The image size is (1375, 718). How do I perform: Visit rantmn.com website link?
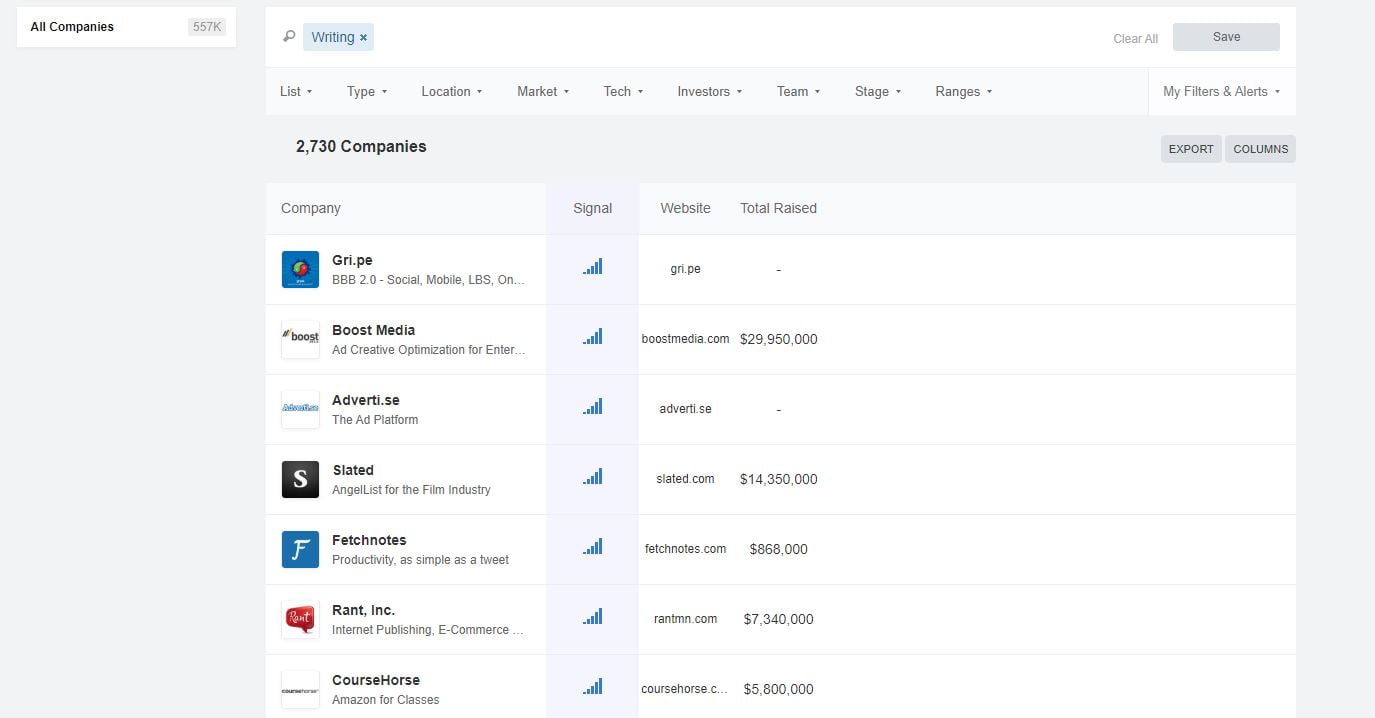[685, 619]
